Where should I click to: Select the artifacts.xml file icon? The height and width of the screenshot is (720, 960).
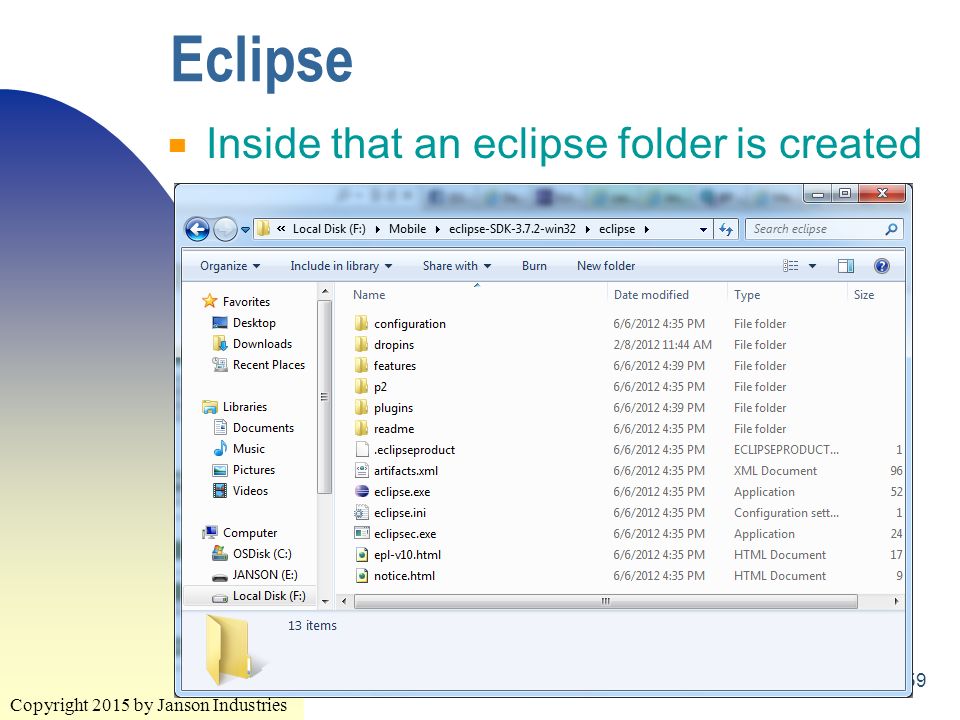[362, 470]
